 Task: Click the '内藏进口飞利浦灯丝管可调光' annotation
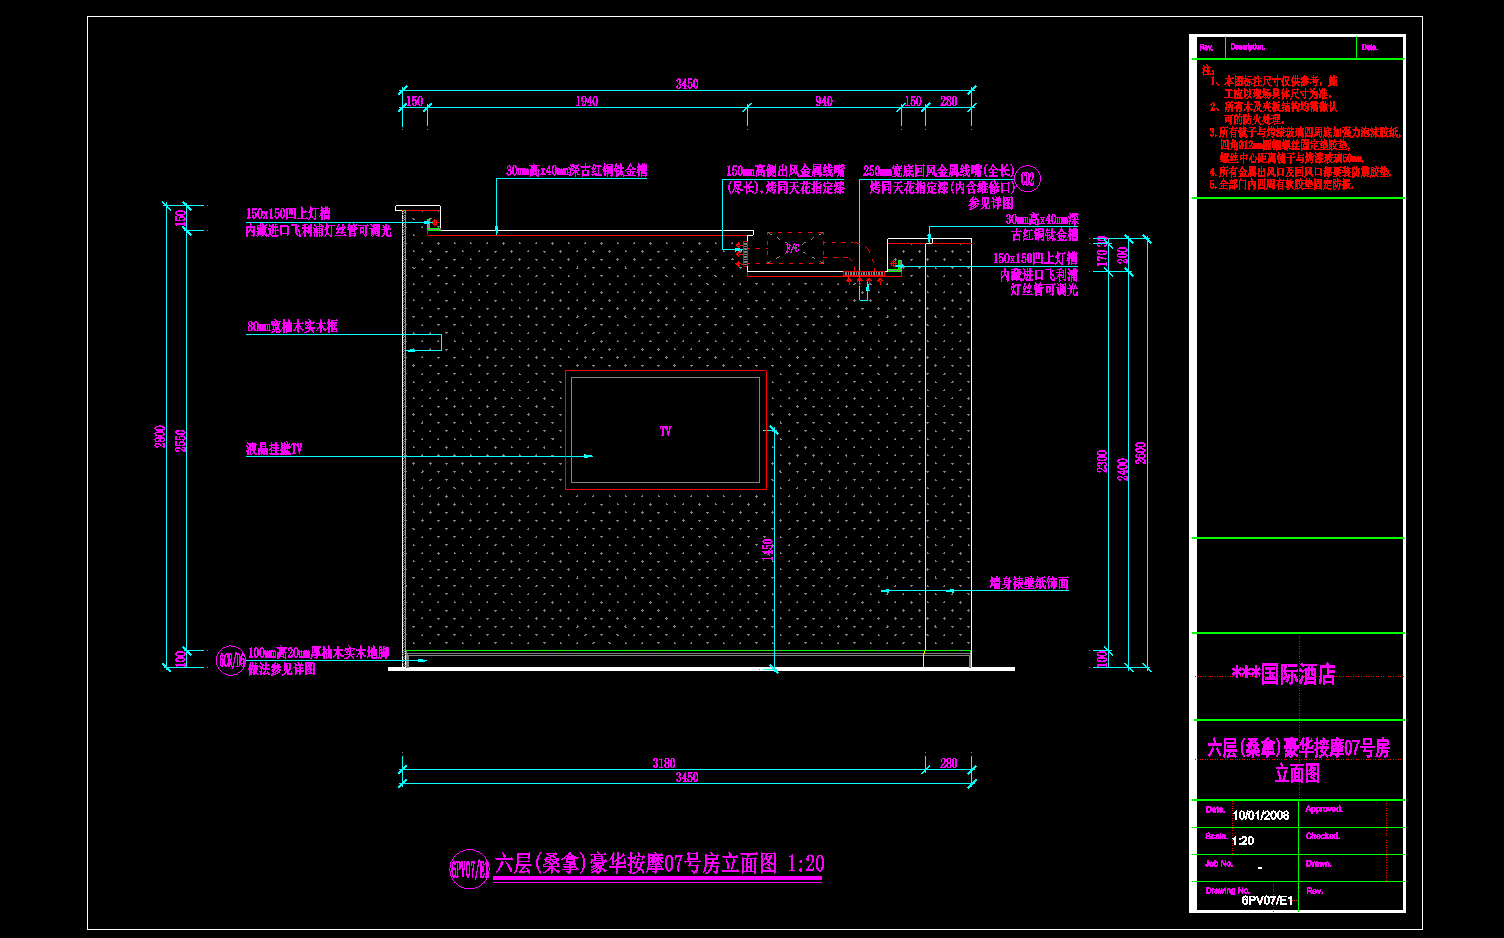pos(319,231)
